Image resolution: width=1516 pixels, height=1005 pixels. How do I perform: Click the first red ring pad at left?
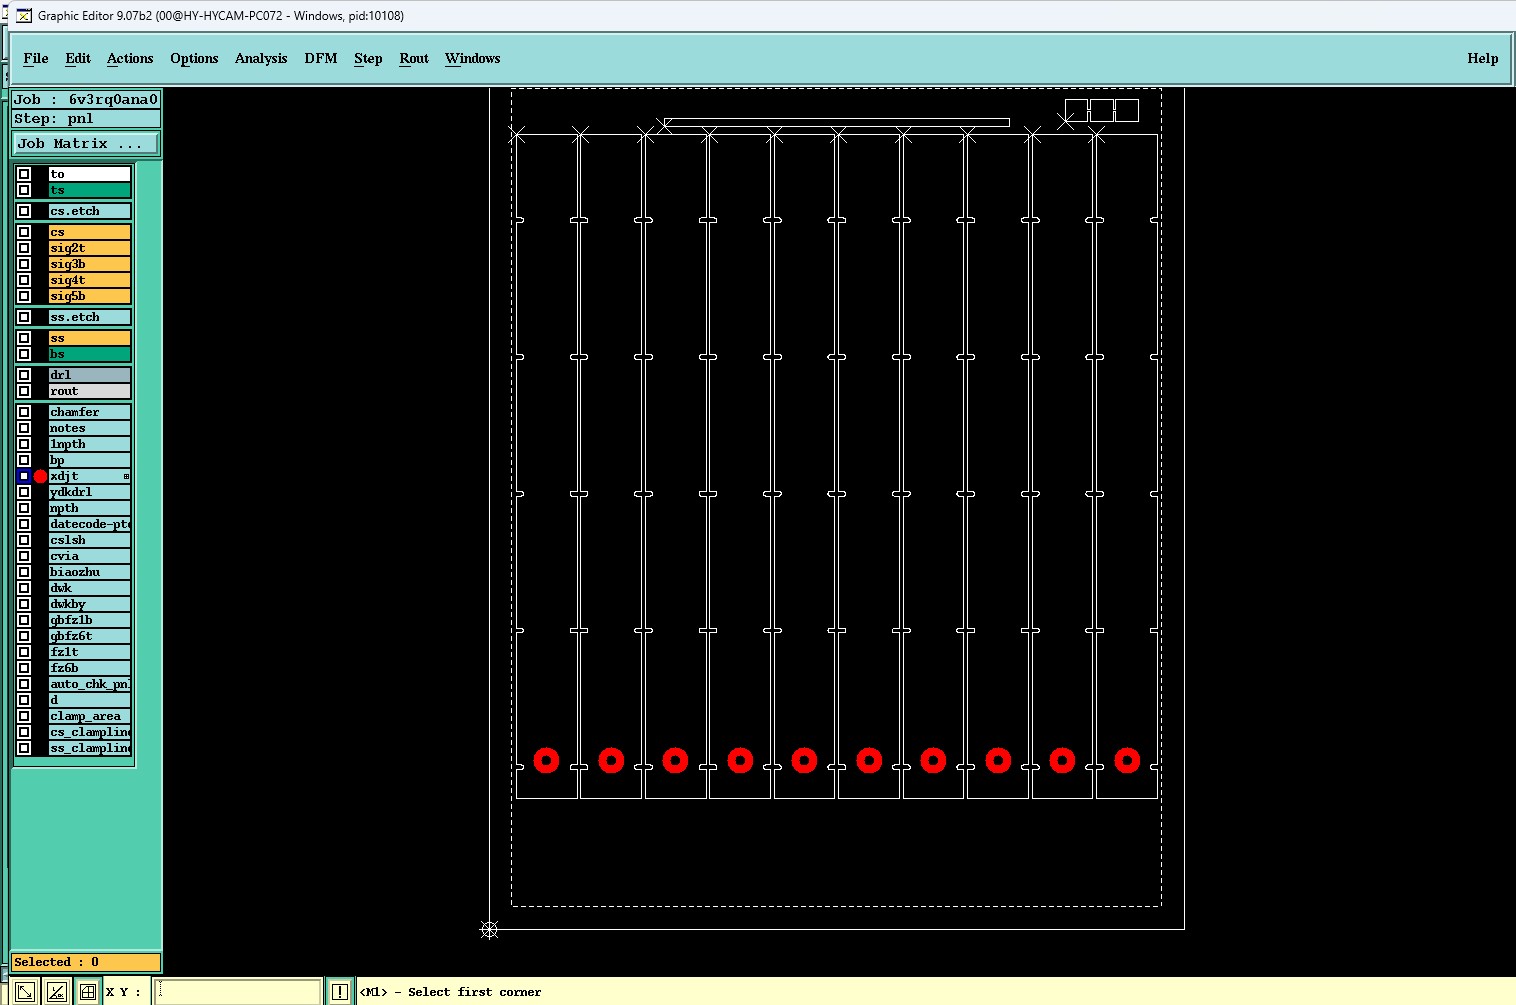point(546,760)
